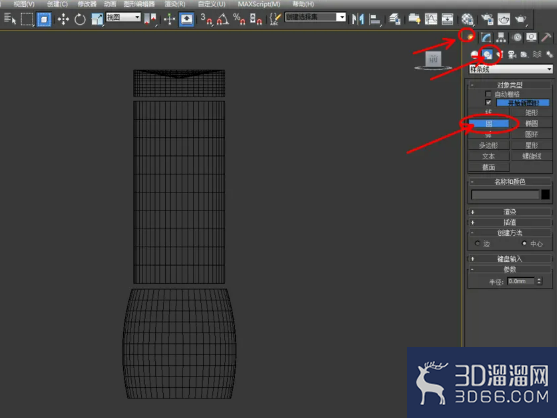Select the Geometry create category
Viewport: 557px width, 418px height.
click(x=475, y=54)
